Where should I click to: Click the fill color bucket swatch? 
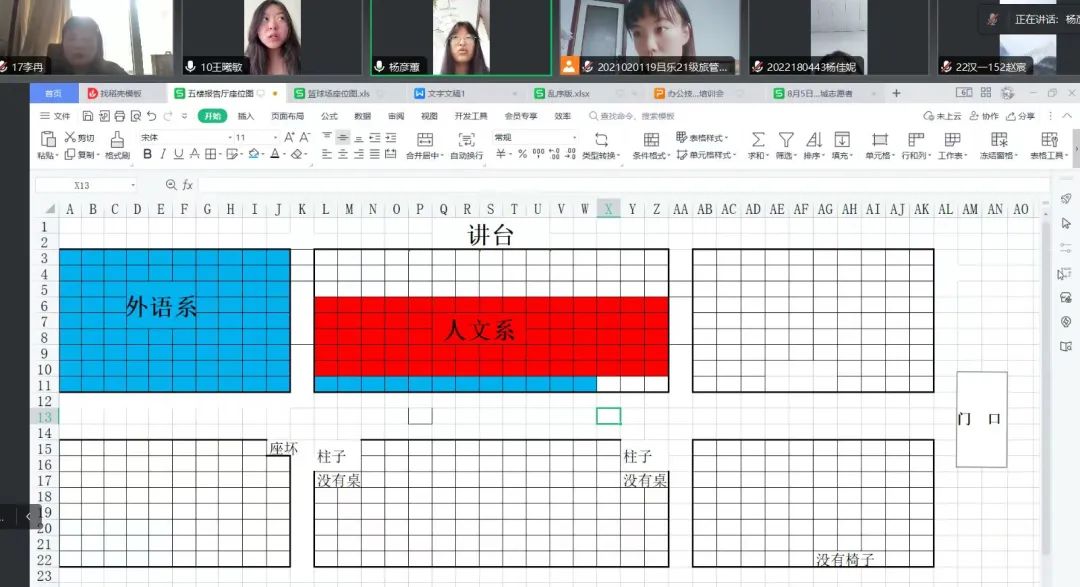coord(254,154)
